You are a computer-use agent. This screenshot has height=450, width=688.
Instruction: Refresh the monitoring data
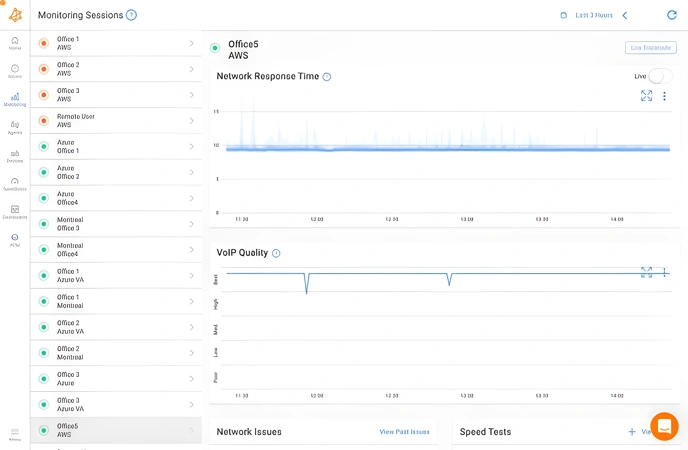(x=672, y=15)
